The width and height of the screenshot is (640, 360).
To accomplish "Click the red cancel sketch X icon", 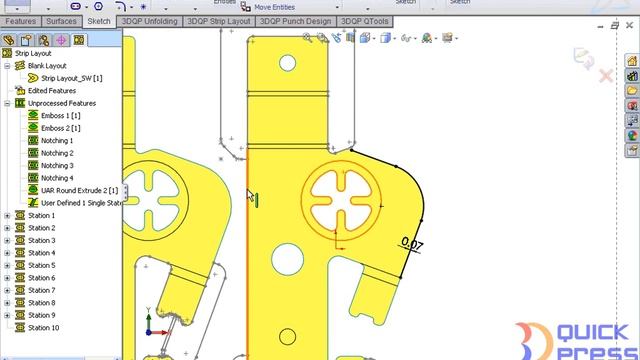I will point(606,76).
